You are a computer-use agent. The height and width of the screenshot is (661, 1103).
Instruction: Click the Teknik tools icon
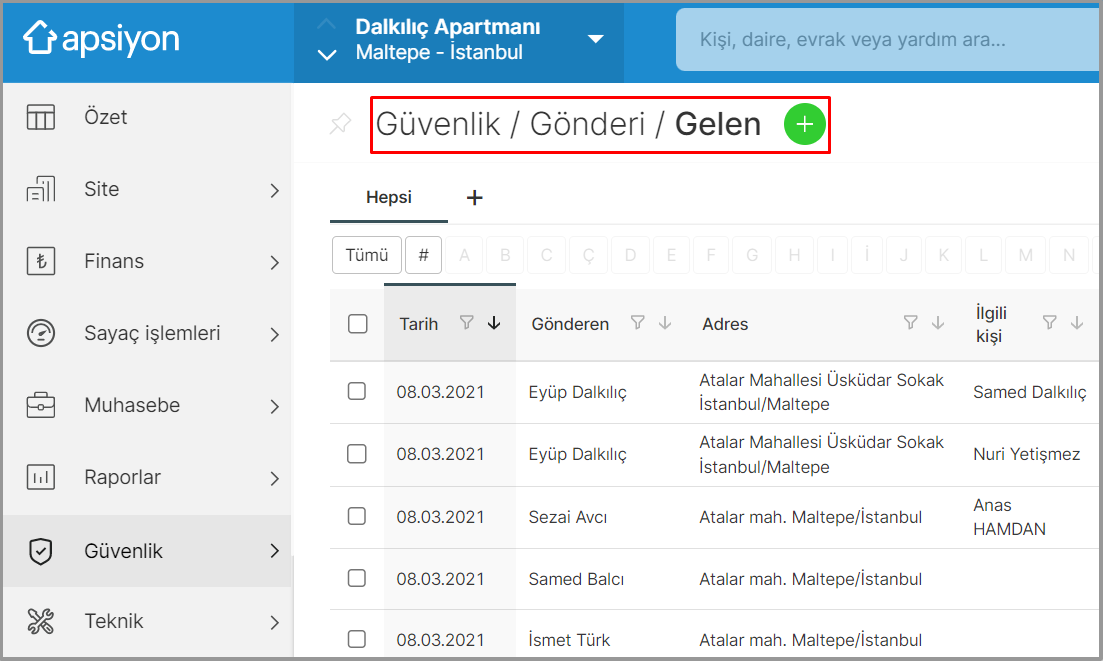(41, 621)
